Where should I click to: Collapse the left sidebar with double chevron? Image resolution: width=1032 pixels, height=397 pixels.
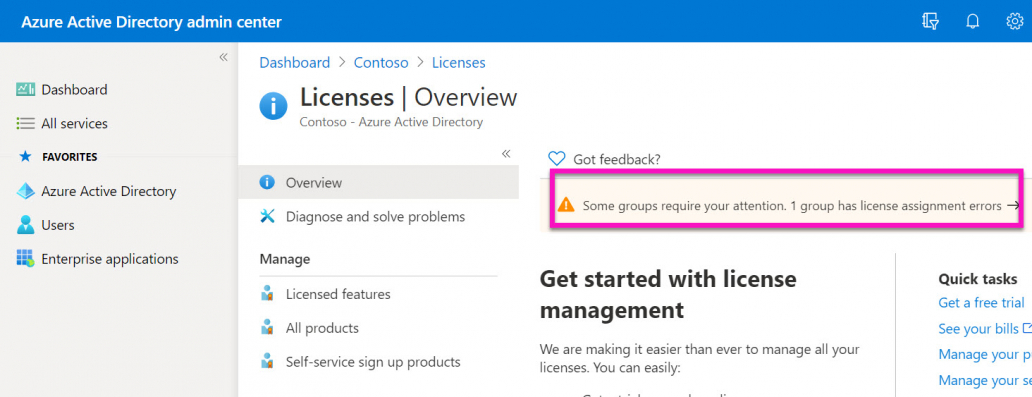coord(223,57)
